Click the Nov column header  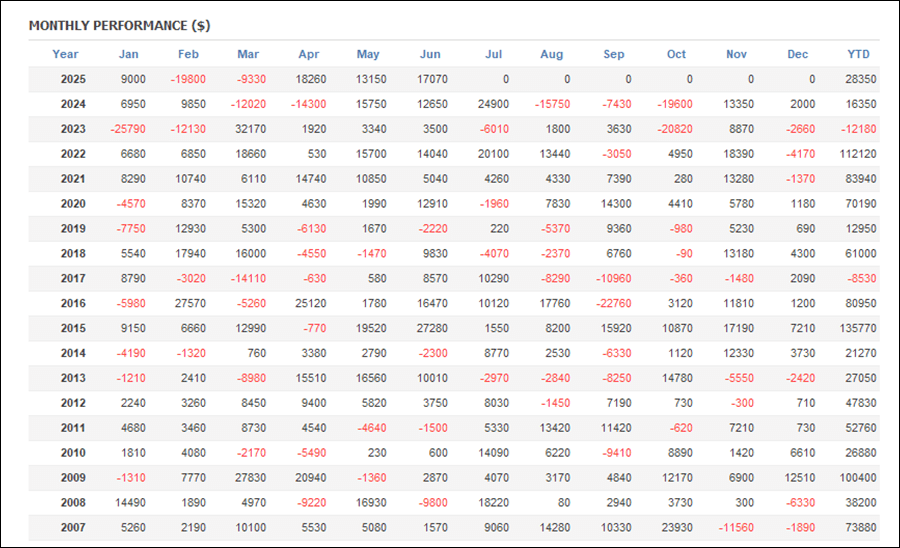736,54
